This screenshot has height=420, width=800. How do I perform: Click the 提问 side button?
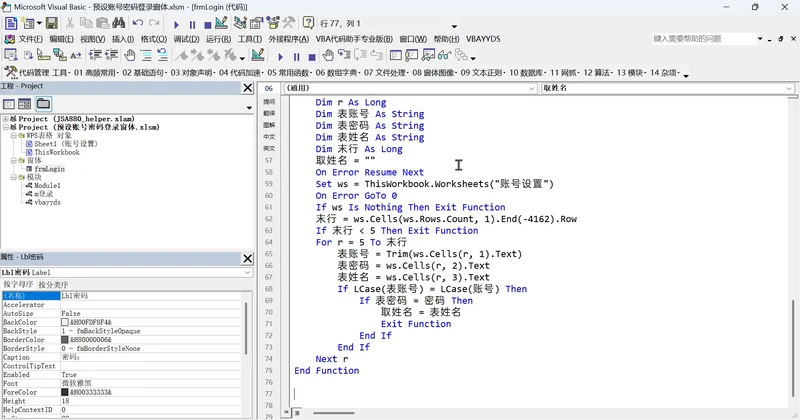click(x=269, y=102)
